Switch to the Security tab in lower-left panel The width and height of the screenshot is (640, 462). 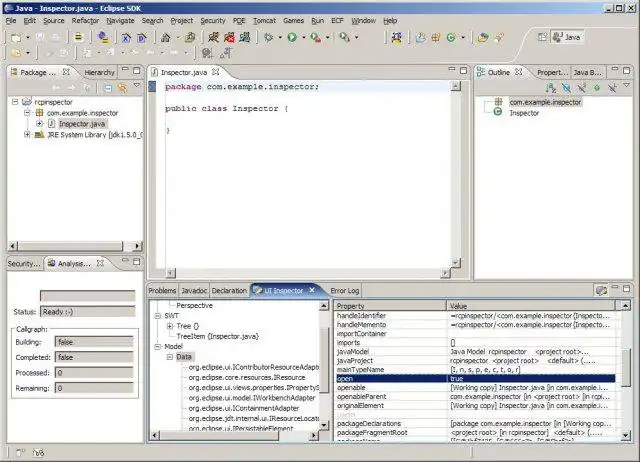pos(24,264)
